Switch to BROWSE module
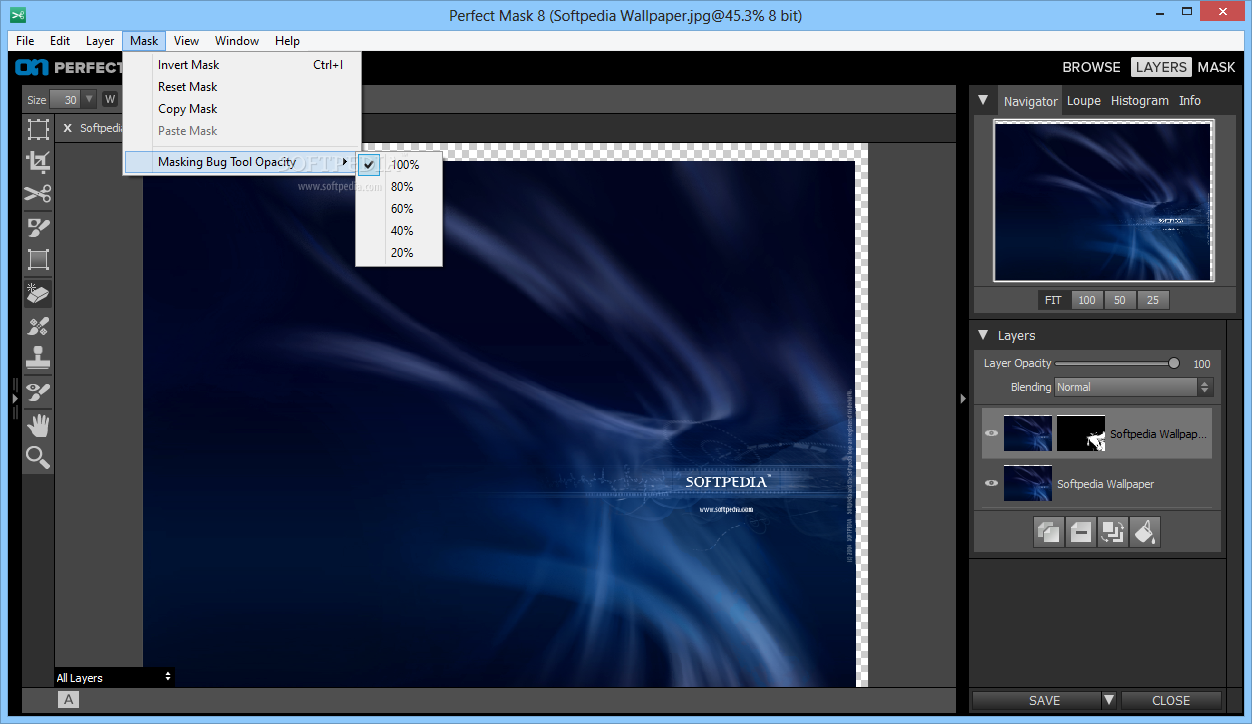The width and height of the screenshot is (1252, 724). (x=1091, y=67)
